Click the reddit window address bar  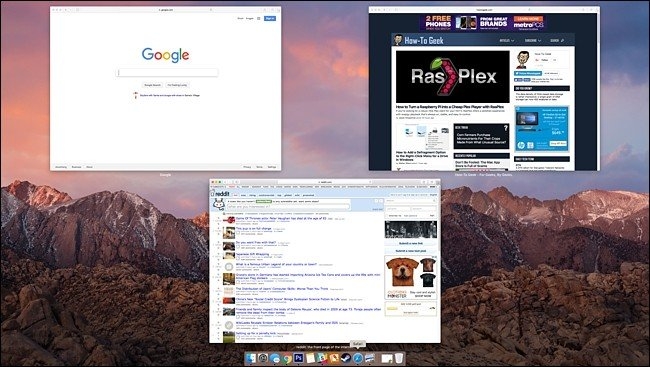[325, 182]
